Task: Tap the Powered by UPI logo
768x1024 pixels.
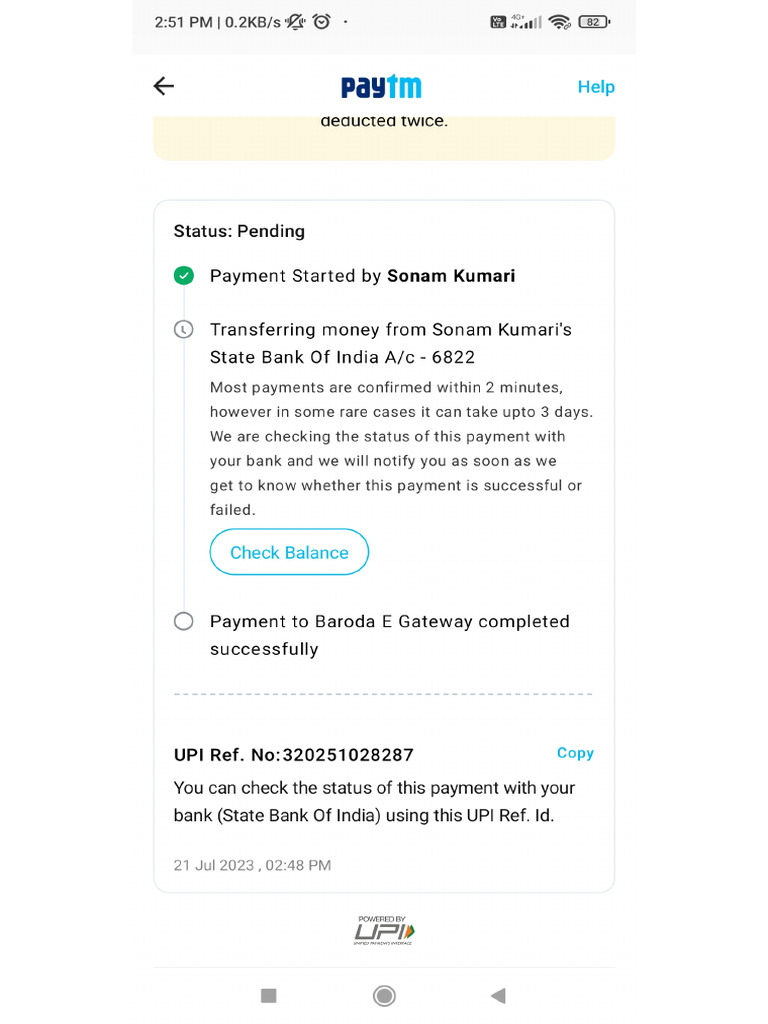Action: click(384, 930)
